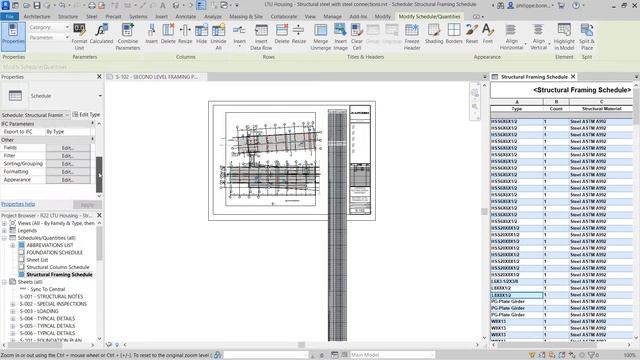Click Resize in the Rows panel

(298, 33)
